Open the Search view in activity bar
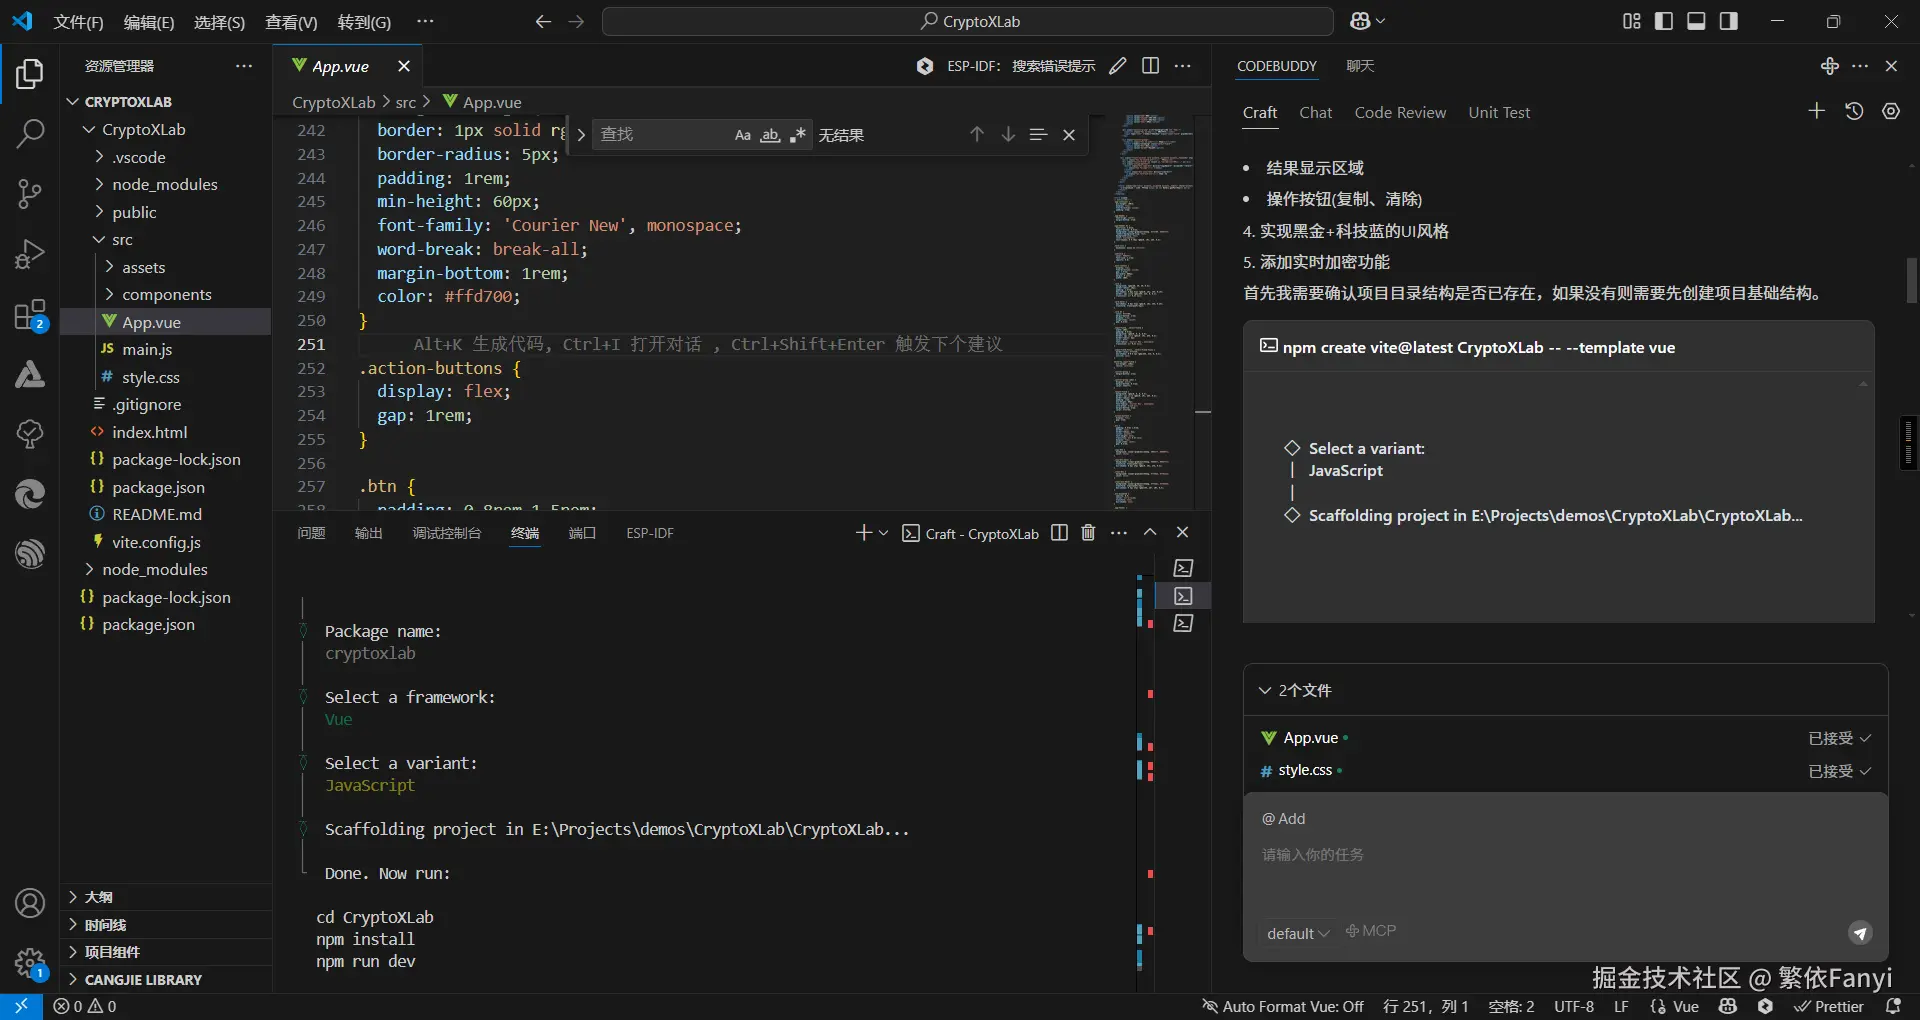This screenshot has height=1020, width=1920. [30, 133]
